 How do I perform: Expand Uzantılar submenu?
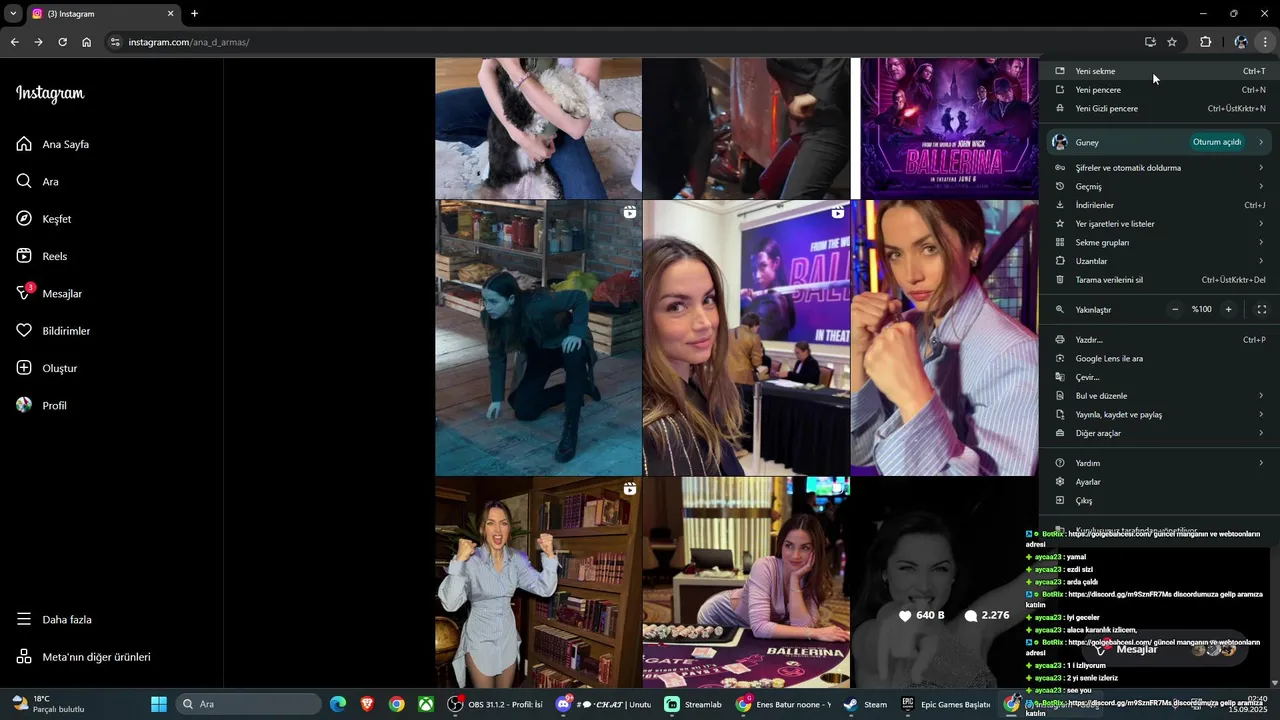[x=1160, y=261]
